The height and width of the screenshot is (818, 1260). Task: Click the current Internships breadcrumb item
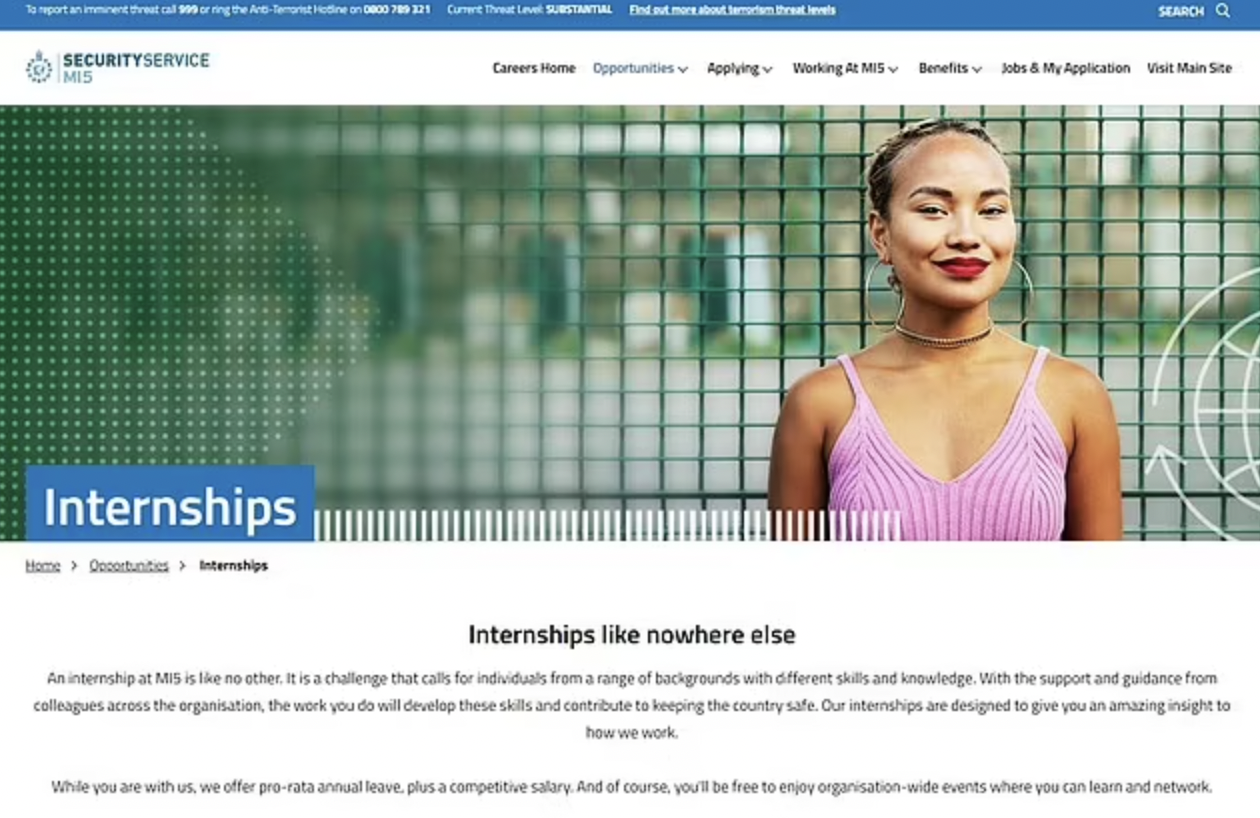click(233, 566)
